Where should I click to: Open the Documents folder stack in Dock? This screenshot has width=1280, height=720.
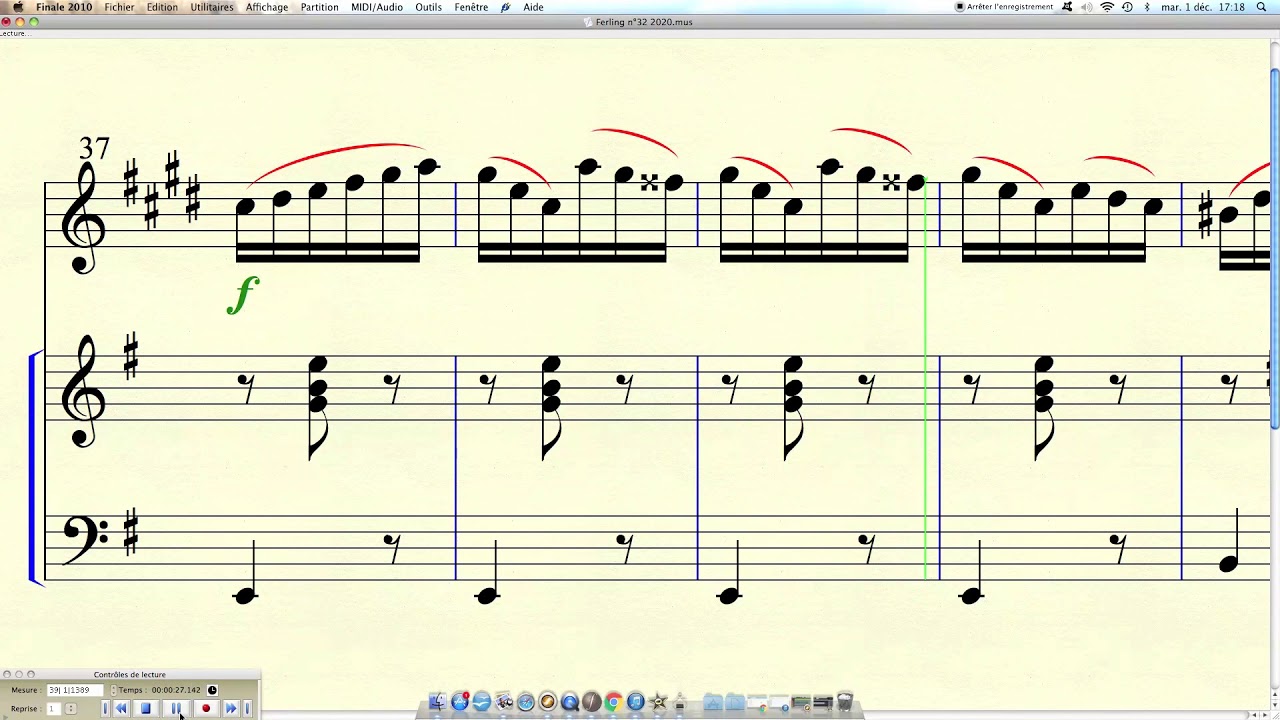coord(735,703)
